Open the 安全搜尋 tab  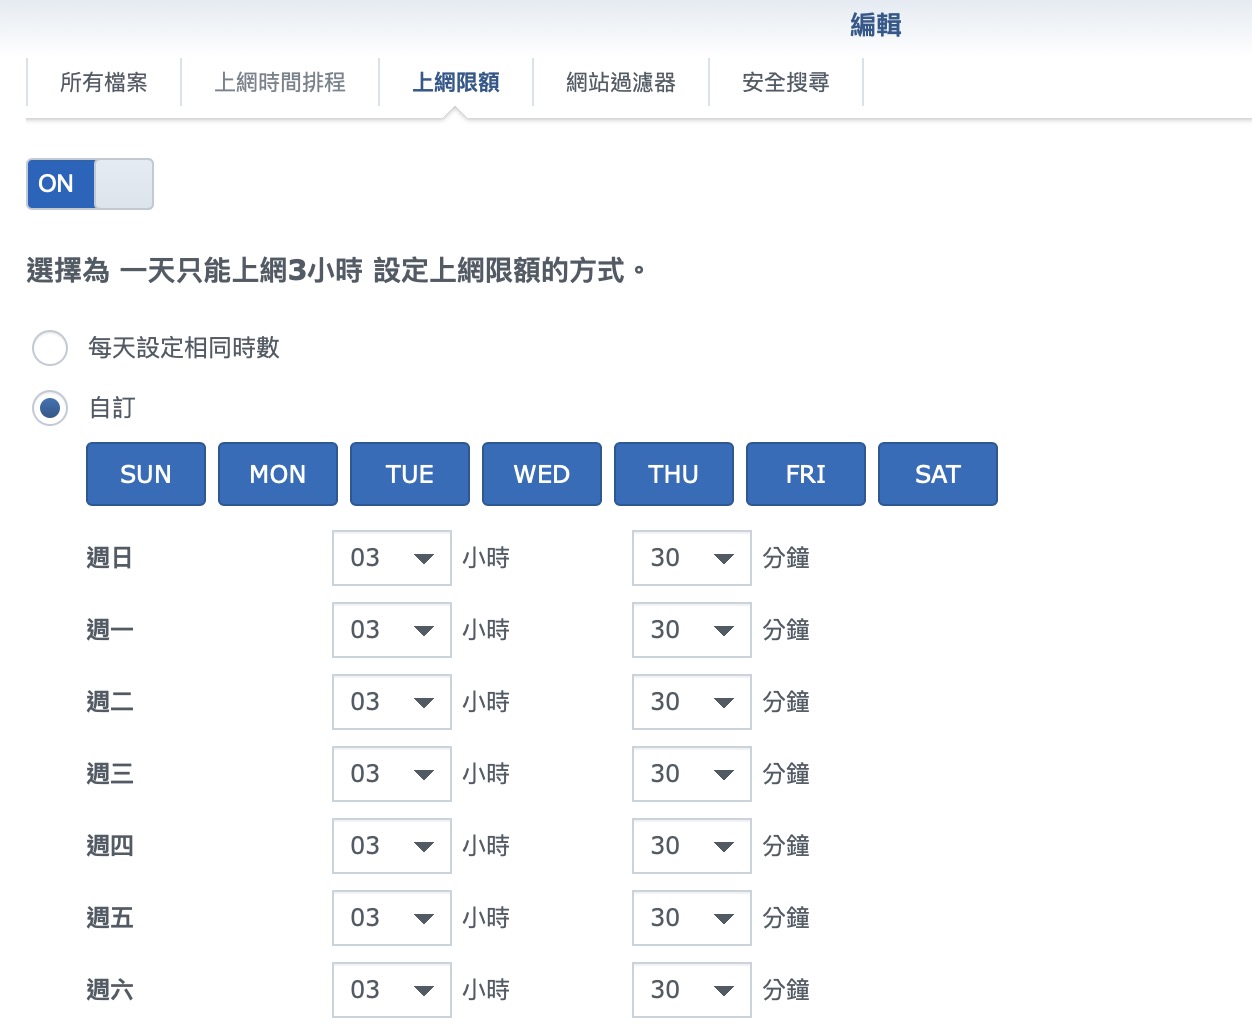[786, 82]
